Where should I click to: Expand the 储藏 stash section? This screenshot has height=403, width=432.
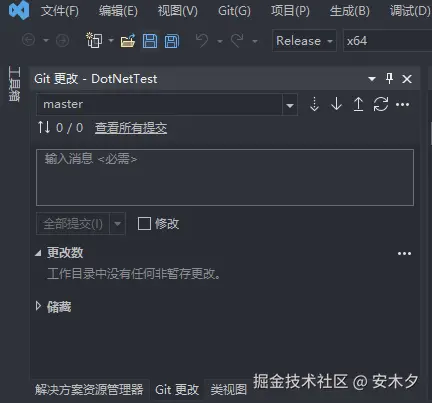38,306
